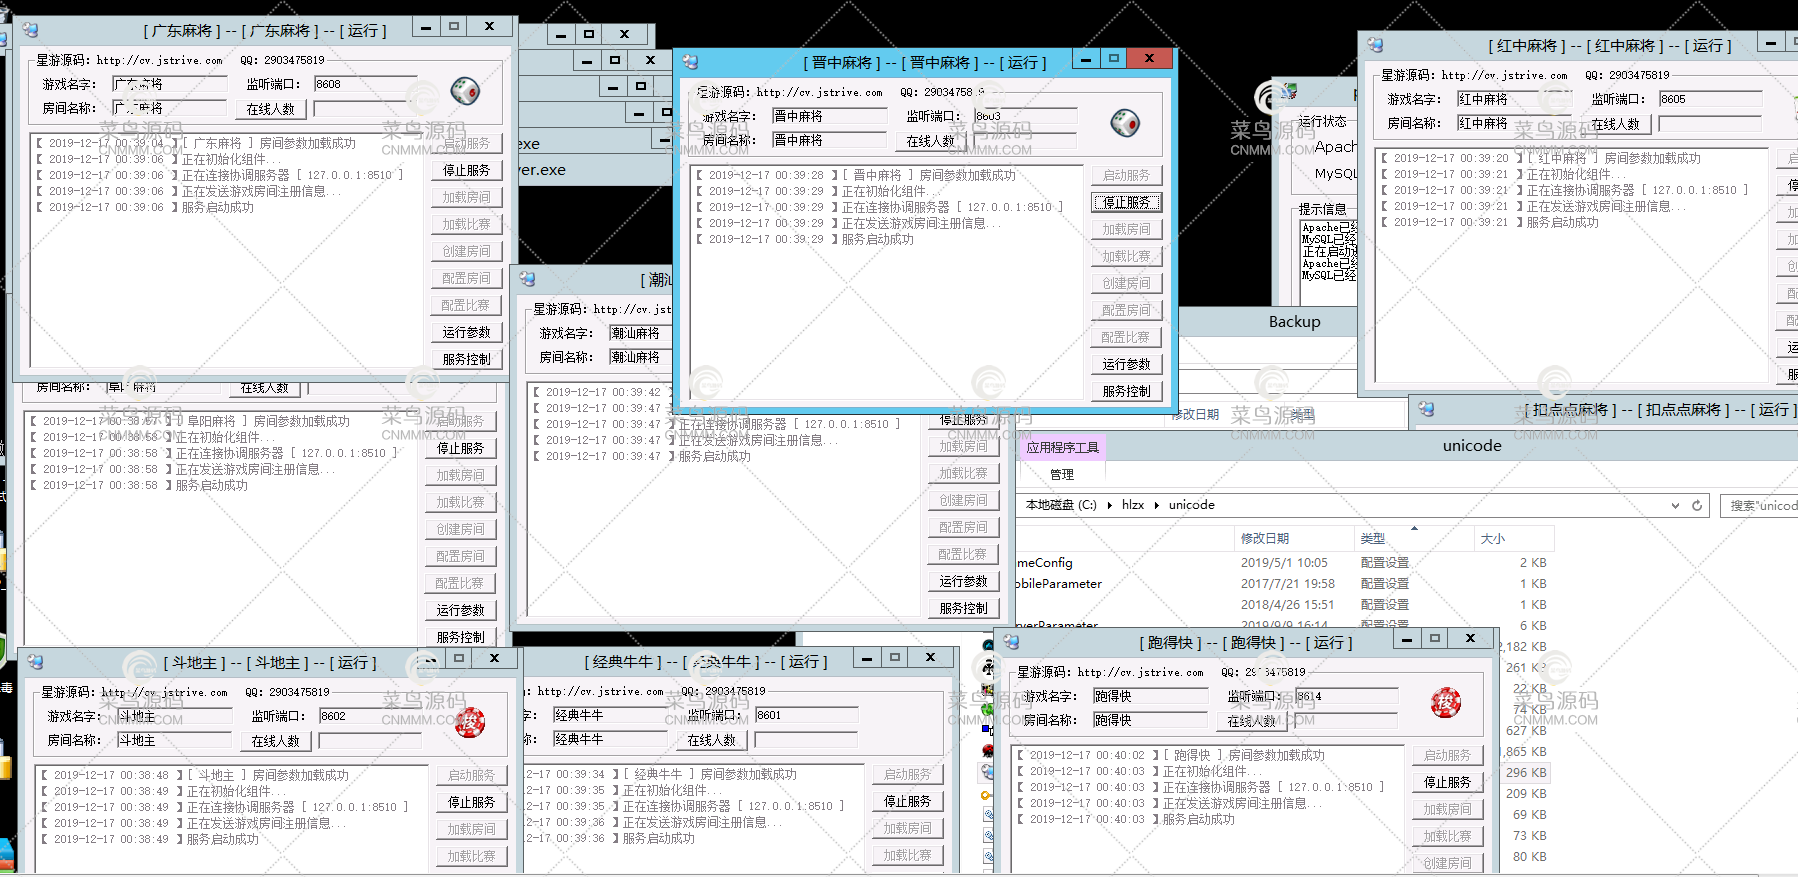Click the 红中麻将 title bar app icon
Screen dimensions: 1798x877
[x=1375, y=45]
